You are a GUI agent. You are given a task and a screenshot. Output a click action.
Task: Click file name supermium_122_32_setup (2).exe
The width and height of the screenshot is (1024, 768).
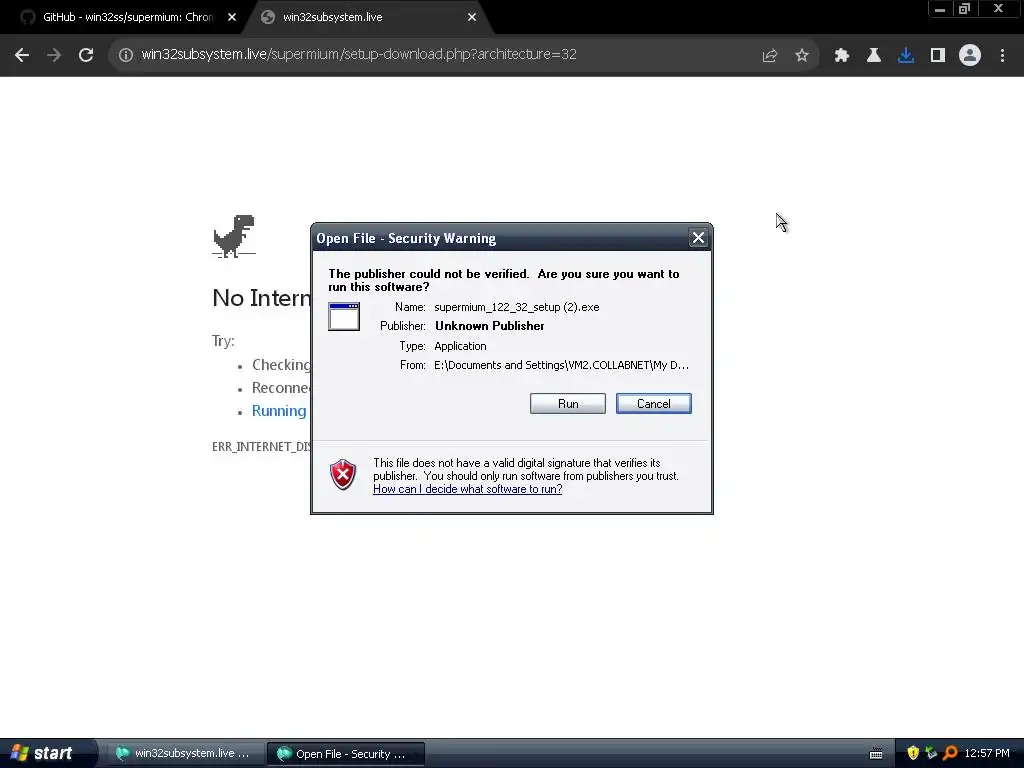pos(517,307)
